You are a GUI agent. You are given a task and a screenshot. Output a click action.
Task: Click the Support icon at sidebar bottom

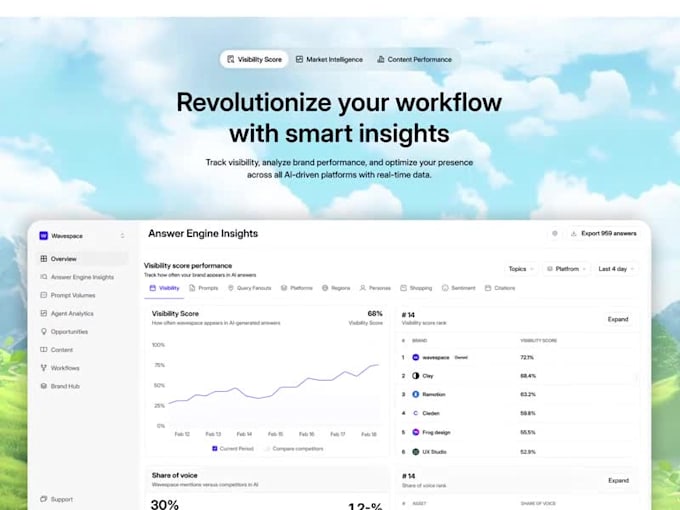[x=43, y=499]
